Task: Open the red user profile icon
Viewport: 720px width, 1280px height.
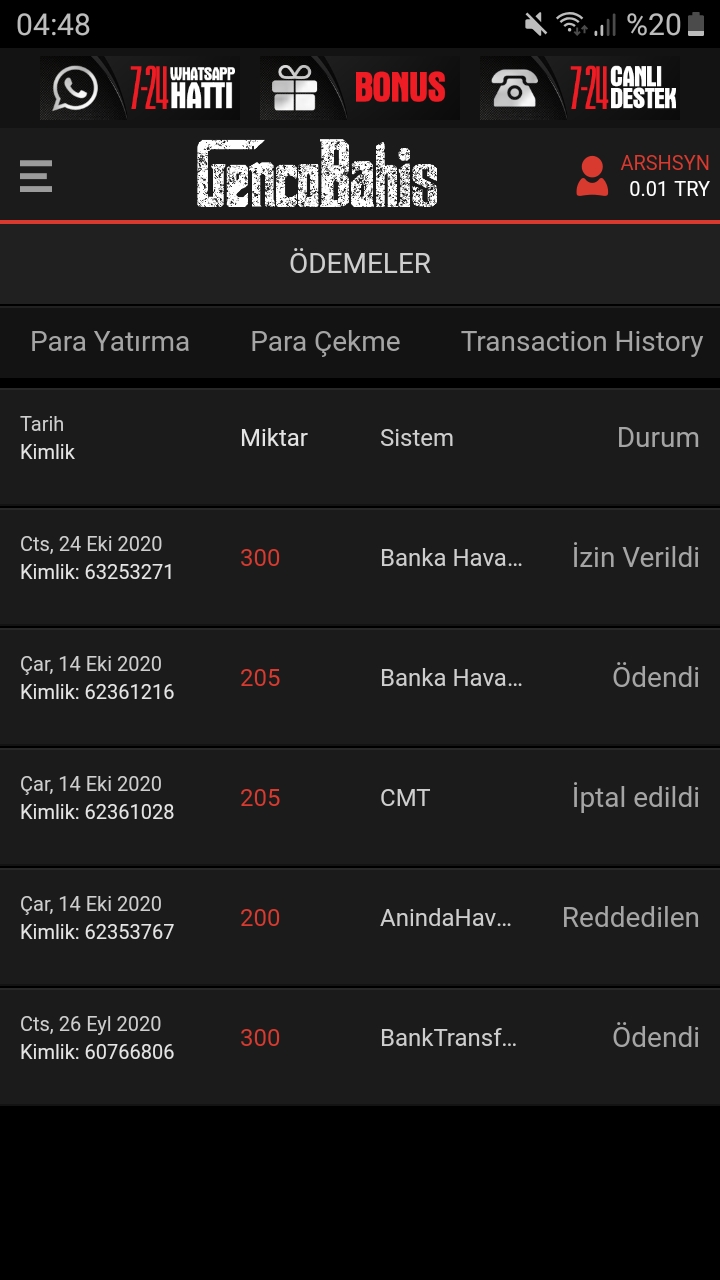Action: tap(592, 176)
